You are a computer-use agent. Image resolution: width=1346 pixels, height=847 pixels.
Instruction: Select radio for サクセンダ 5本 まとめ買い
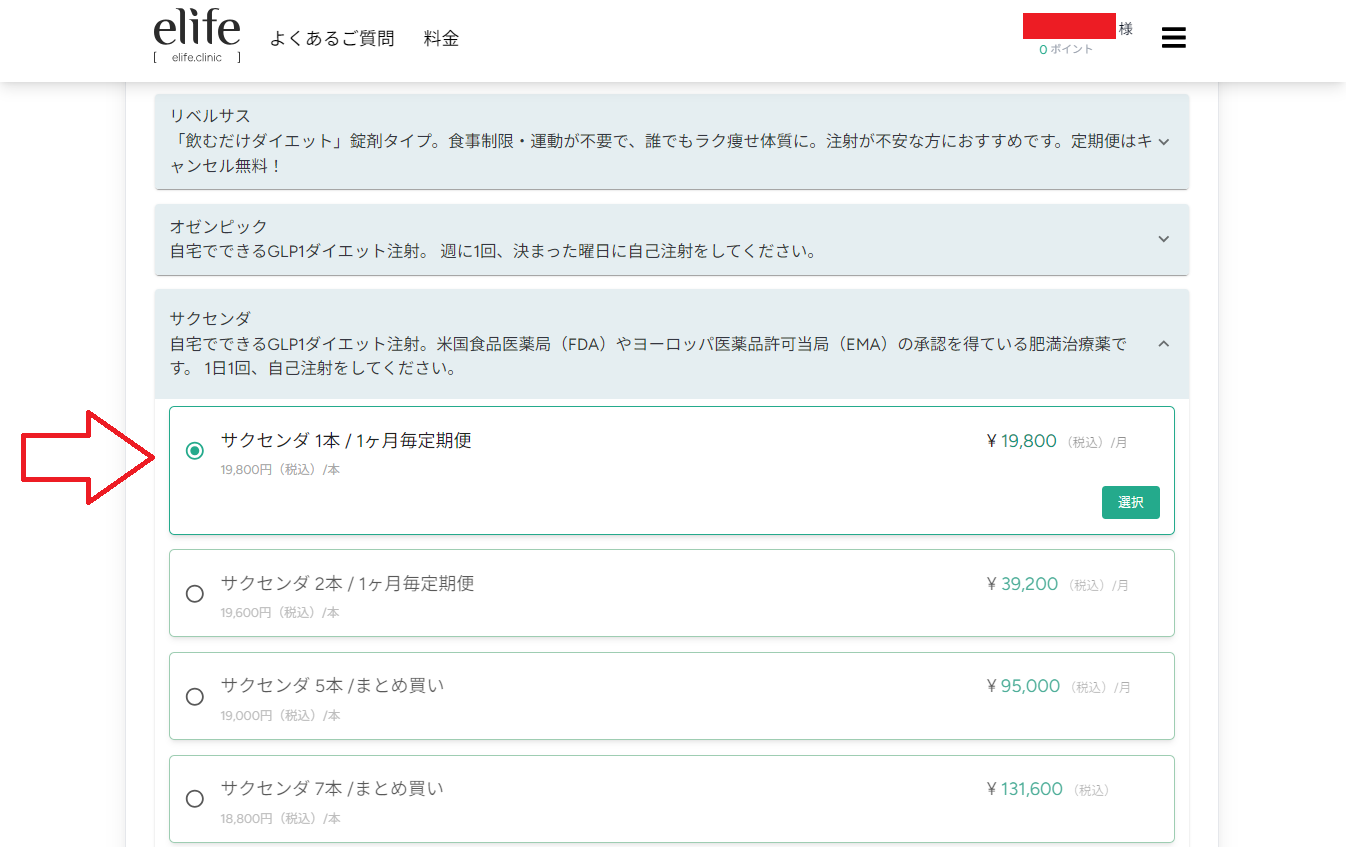tap(195, 697)
